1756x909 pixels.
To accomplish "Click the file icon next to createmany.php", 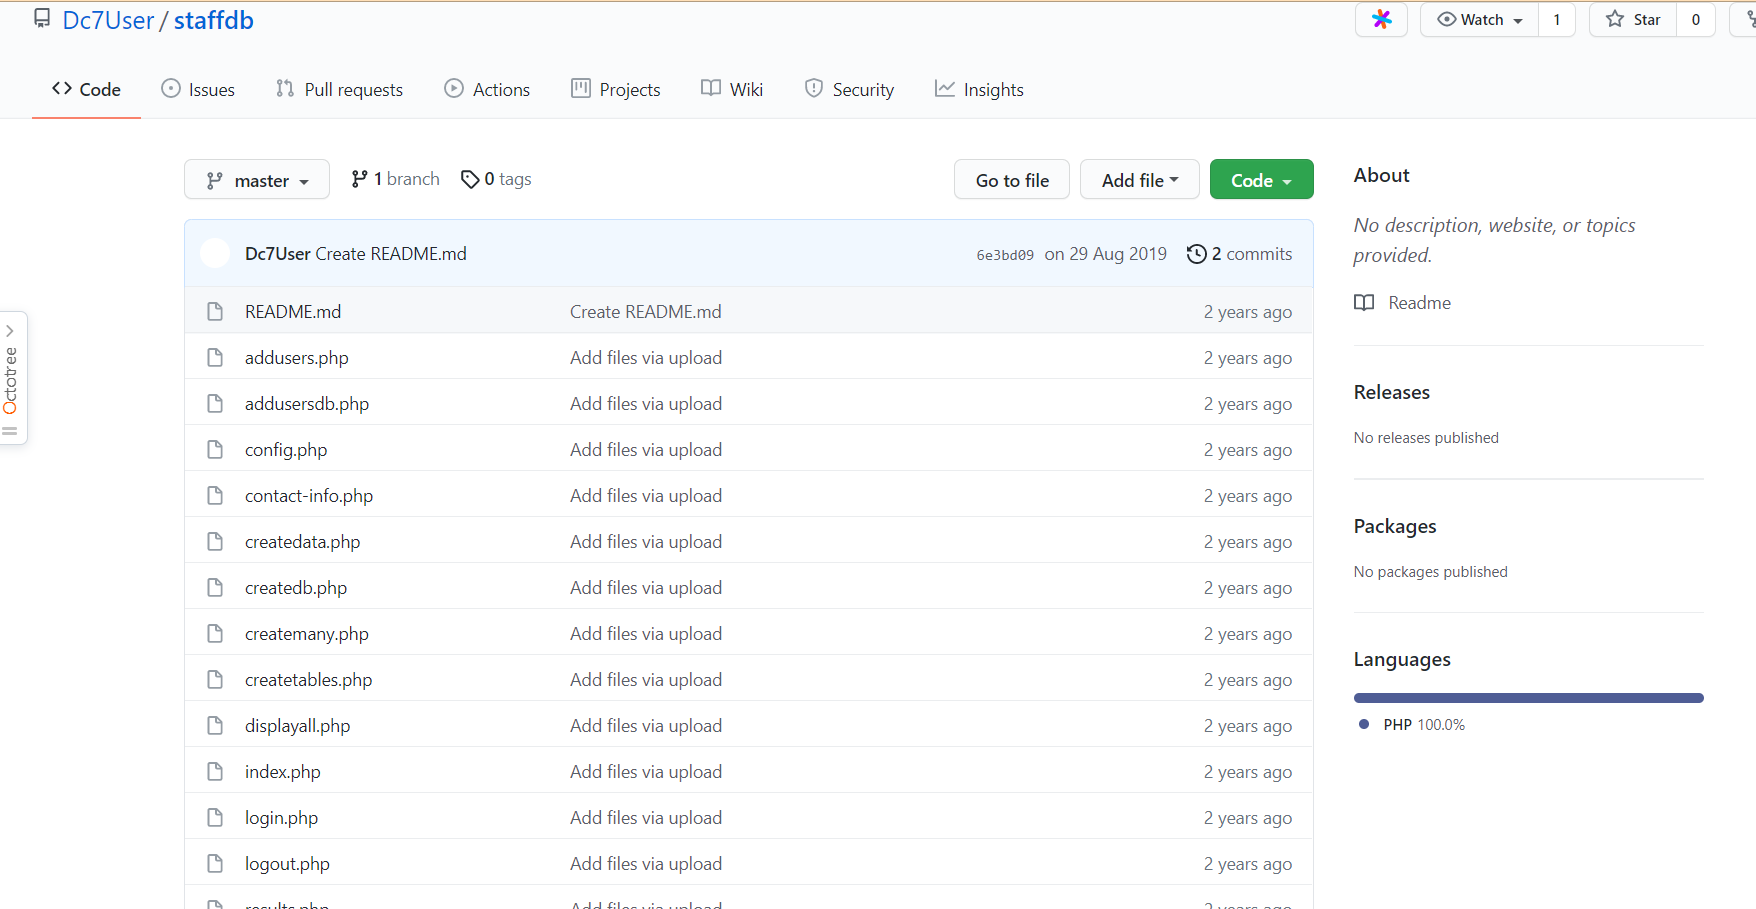I will click(215, 634).
